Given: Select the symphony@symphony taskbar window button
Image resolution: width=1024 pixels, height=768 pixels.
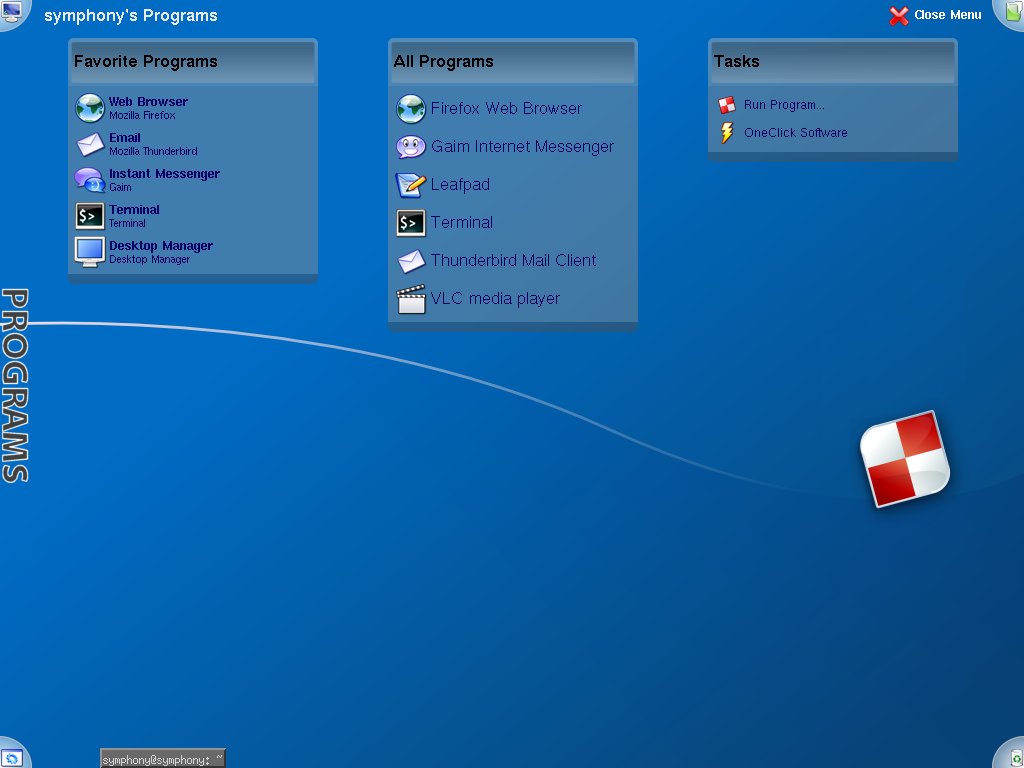Looking at the screenshot, I should (163, 759).
